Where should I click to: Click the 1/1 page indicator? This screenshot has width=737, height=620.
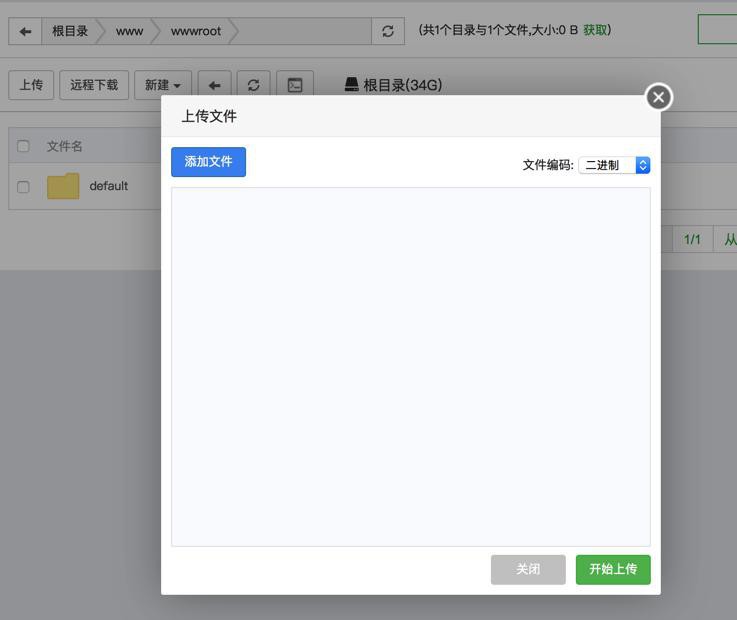click(x=692, y=240)
